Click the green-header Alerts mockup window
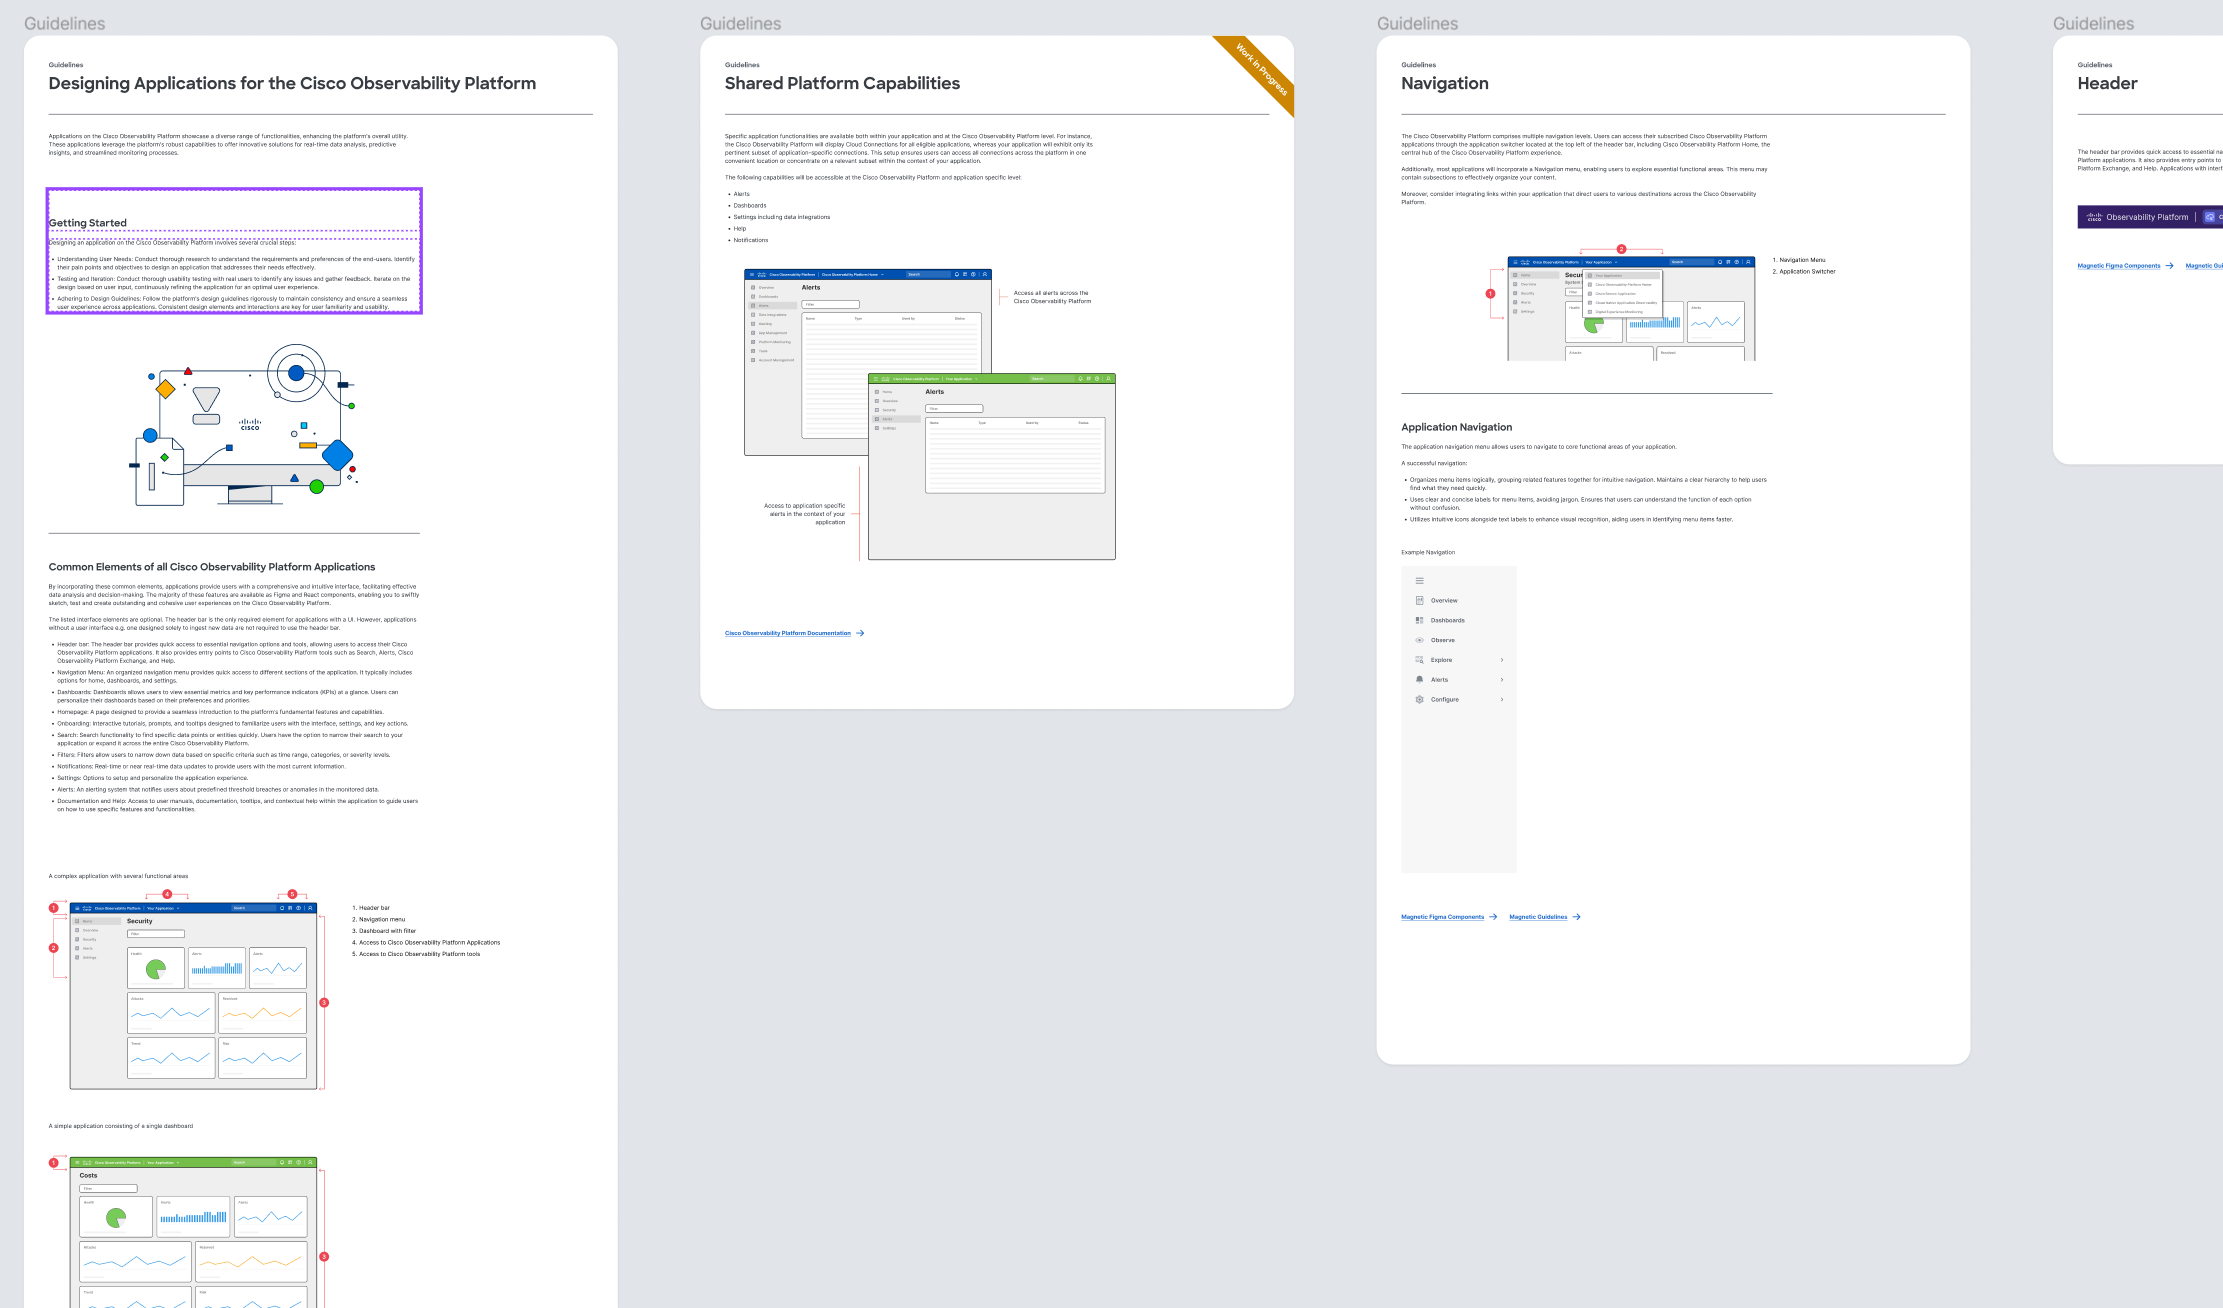Viewport: 2223px width, 1308px height. 992,467
